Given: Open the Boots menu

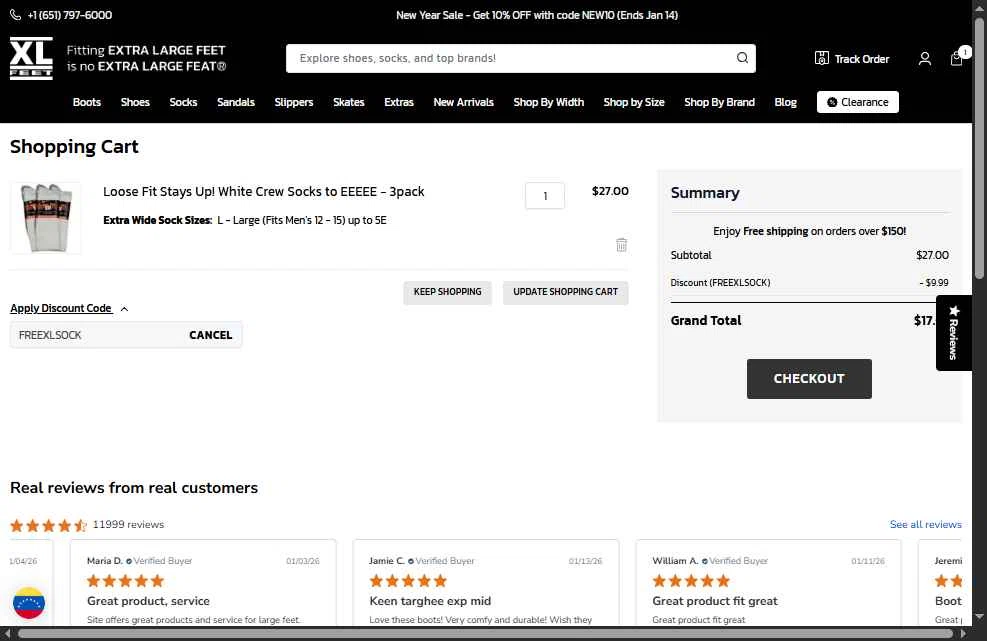Looking at the screenshot, I should (86, 102).
